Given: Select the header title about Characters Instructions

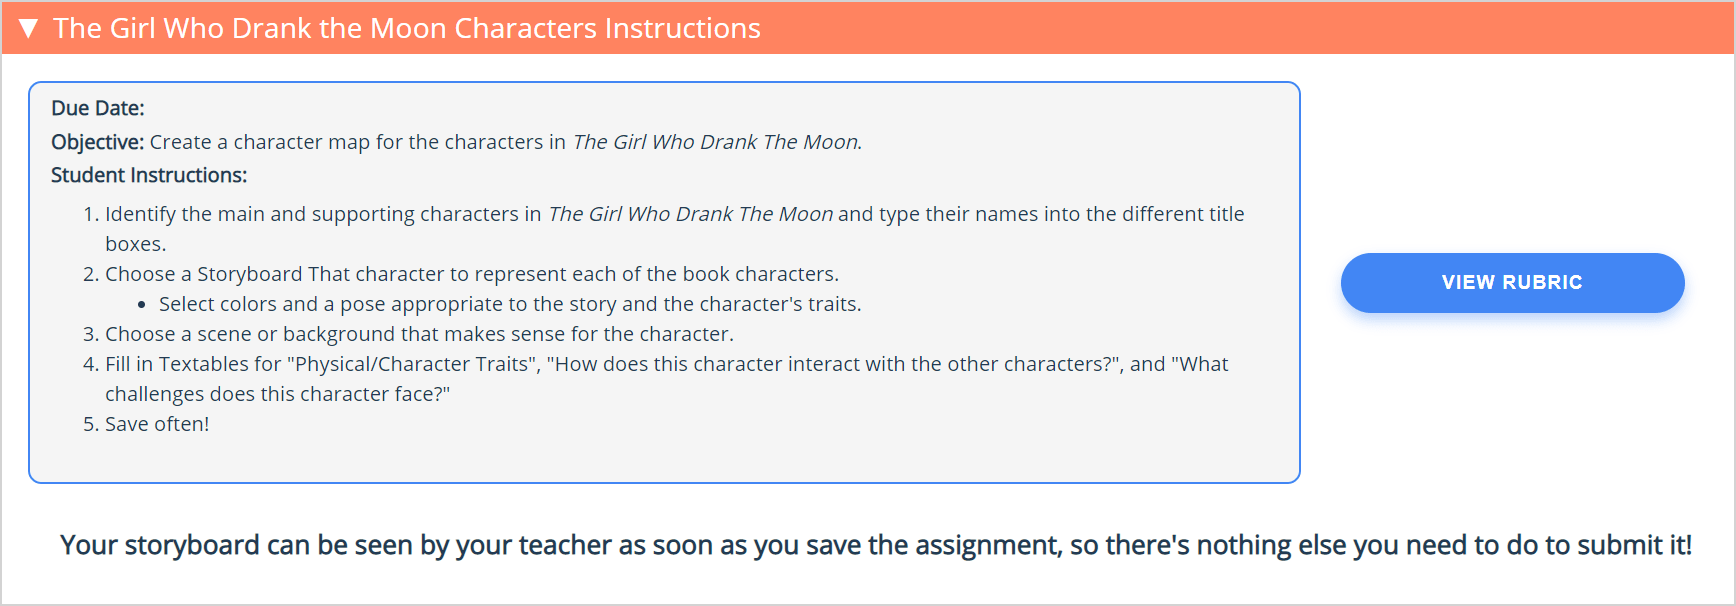Looking at the screenshot, I should (x=407, y=28).
